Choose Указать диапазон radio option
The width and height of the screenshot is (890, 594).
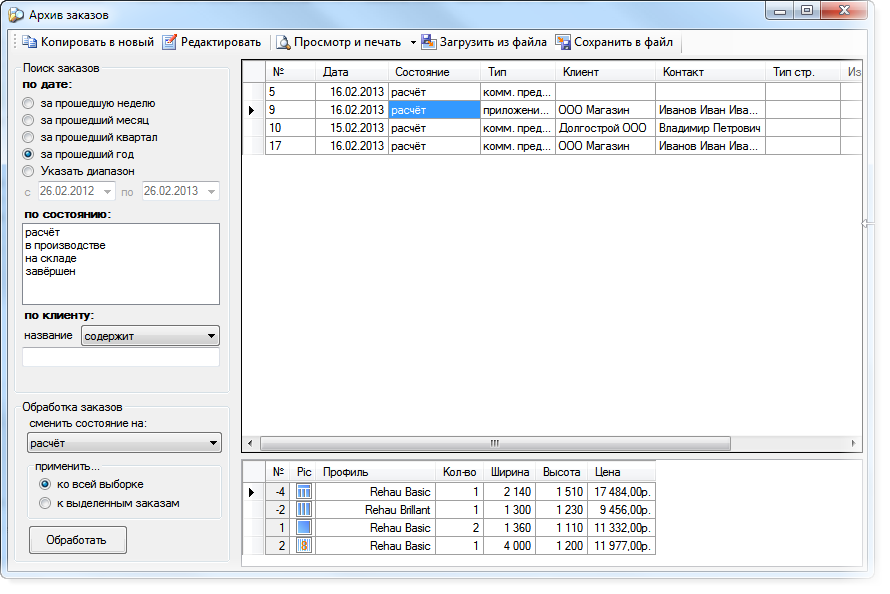pos(28,171)
